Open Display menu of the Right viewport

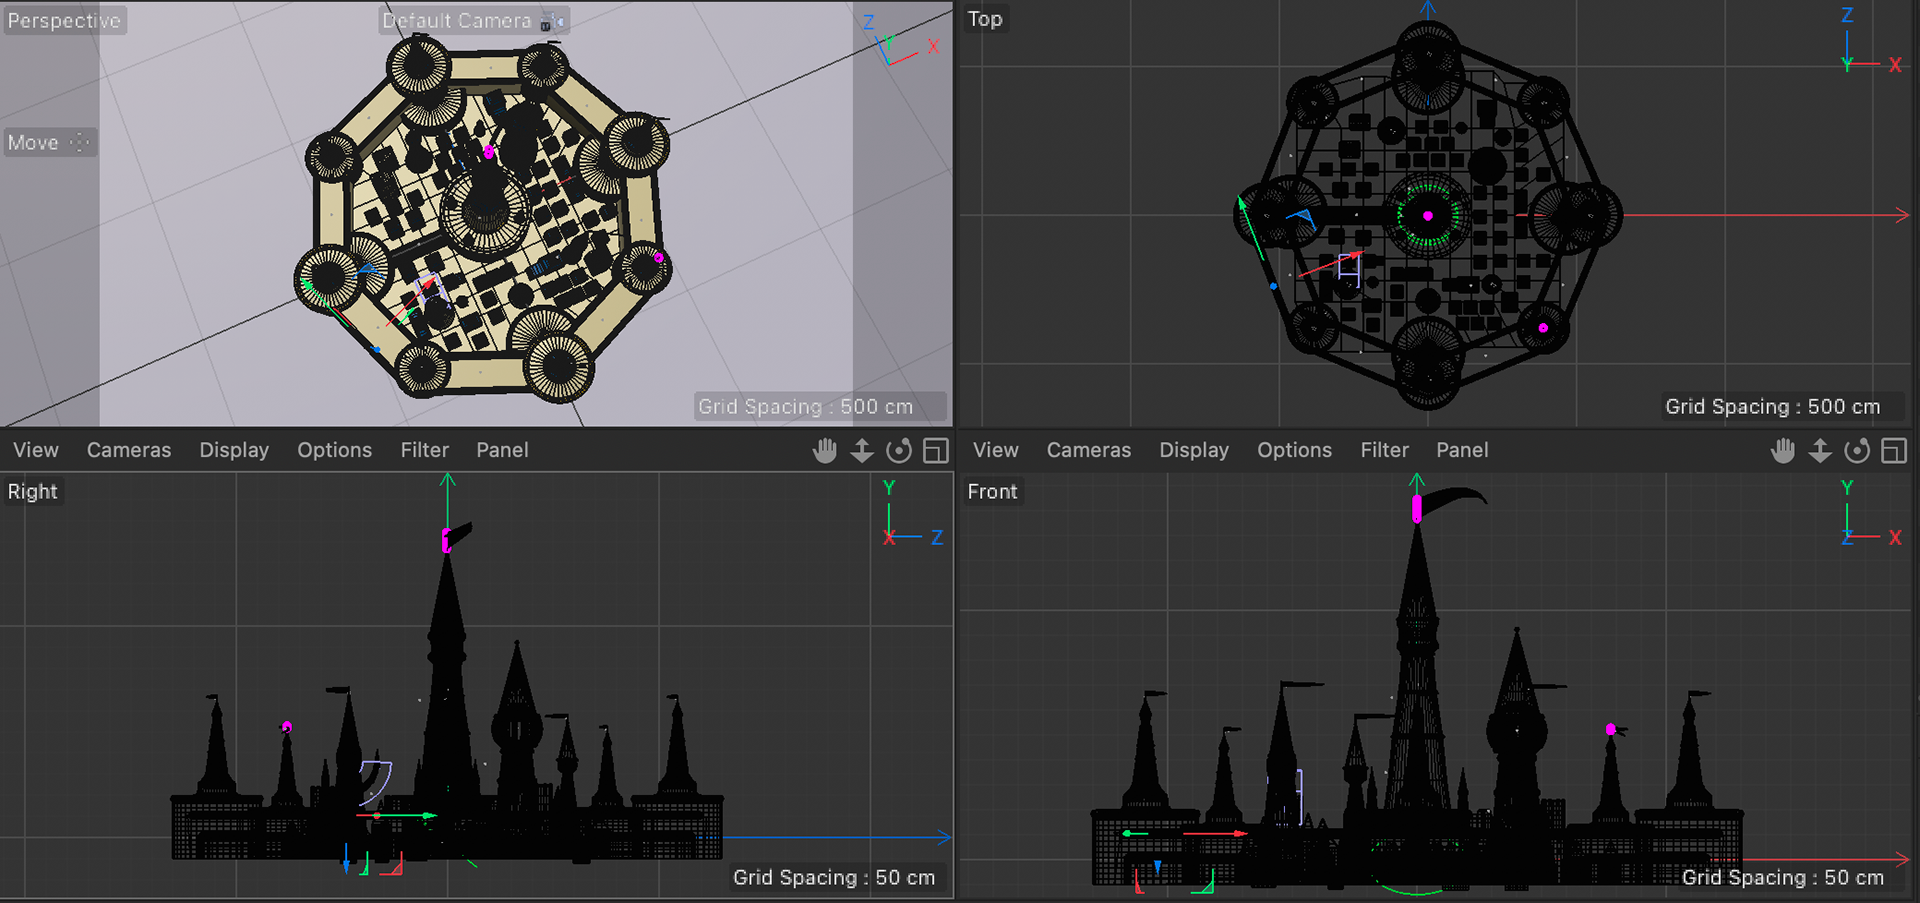[x=234, y=450]
